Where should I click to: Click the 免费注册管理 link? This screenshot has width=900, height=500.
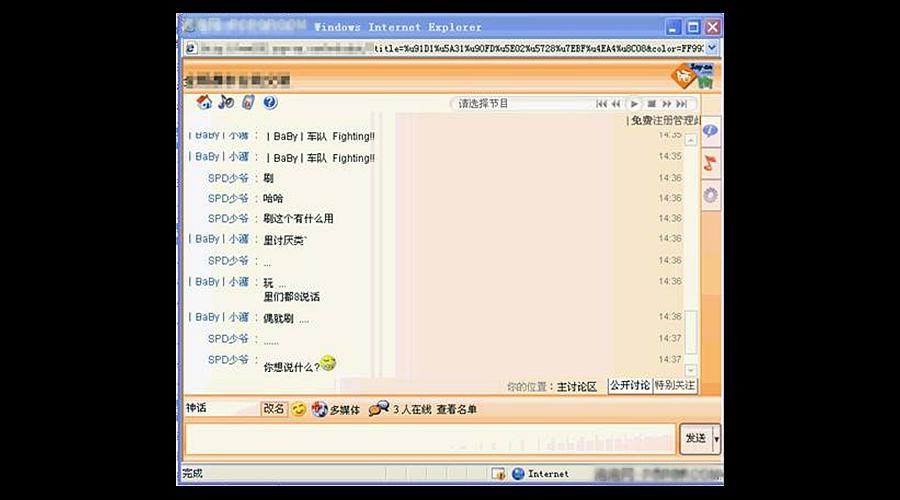tap(665, 121)
